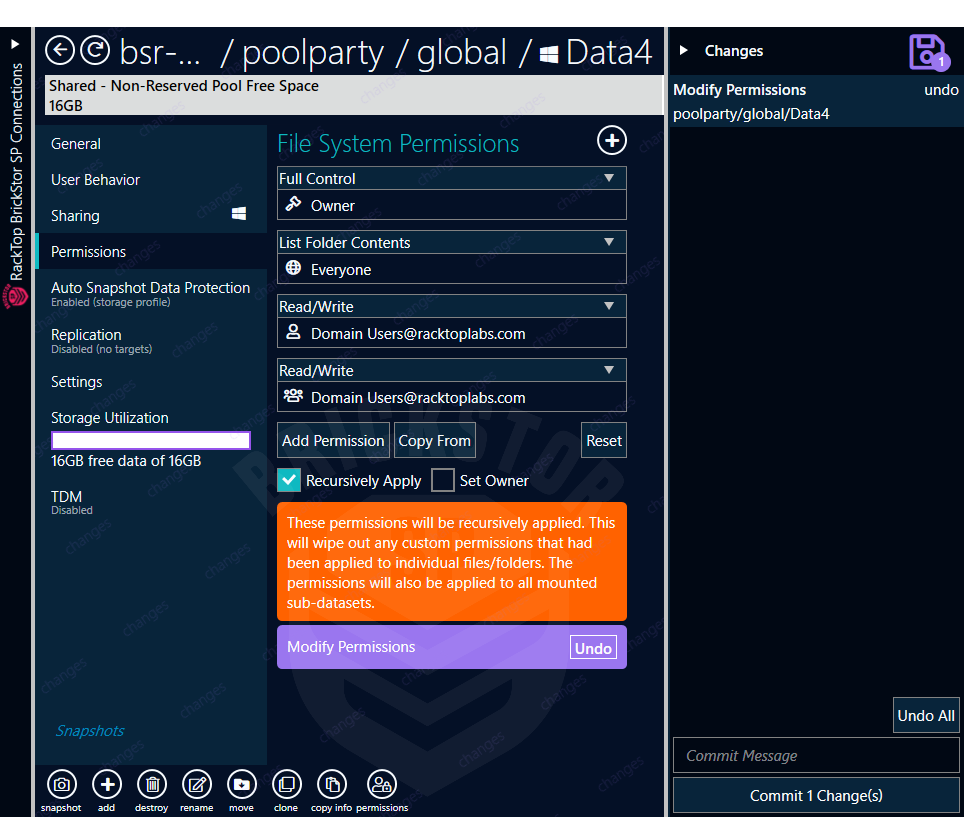Image resolution: width=964 pixels, height=817 pixels.
Task: Enable the Set Owner checkbox
Action: pyautogui.click(x=442, y=480)
